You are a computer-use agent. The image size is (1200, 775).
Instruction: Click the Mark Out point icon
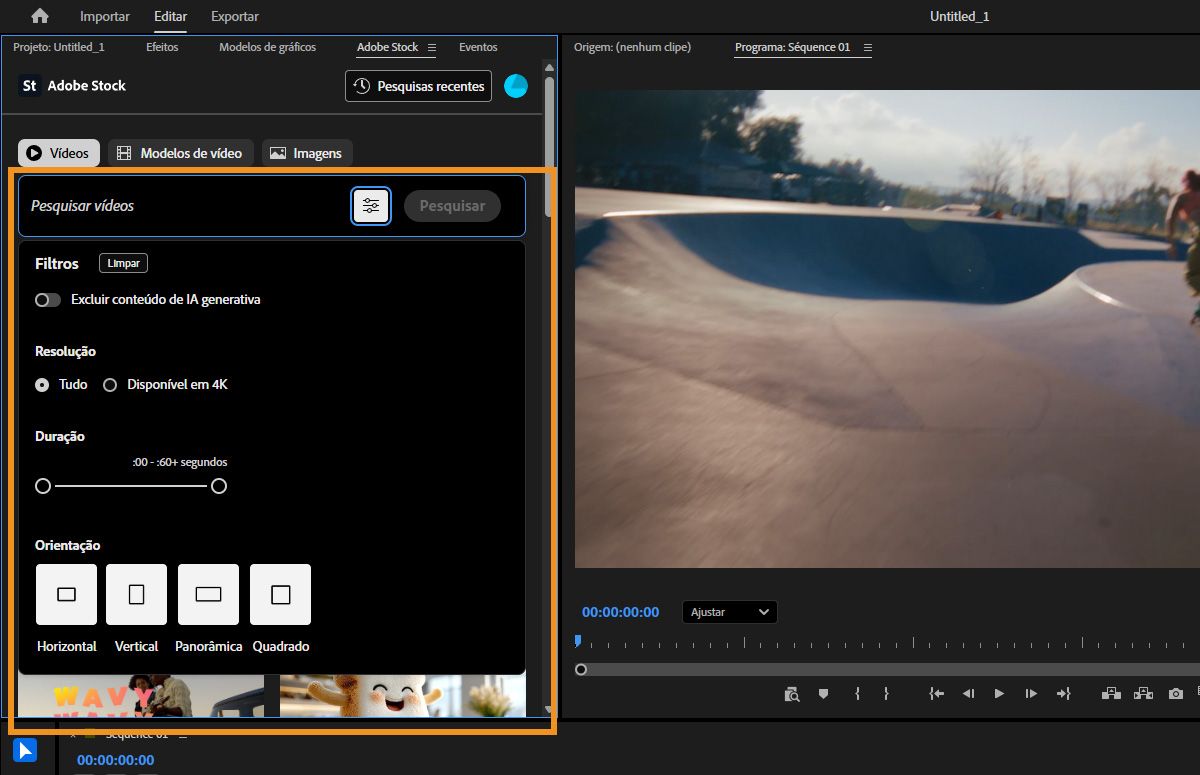point(887,693)
